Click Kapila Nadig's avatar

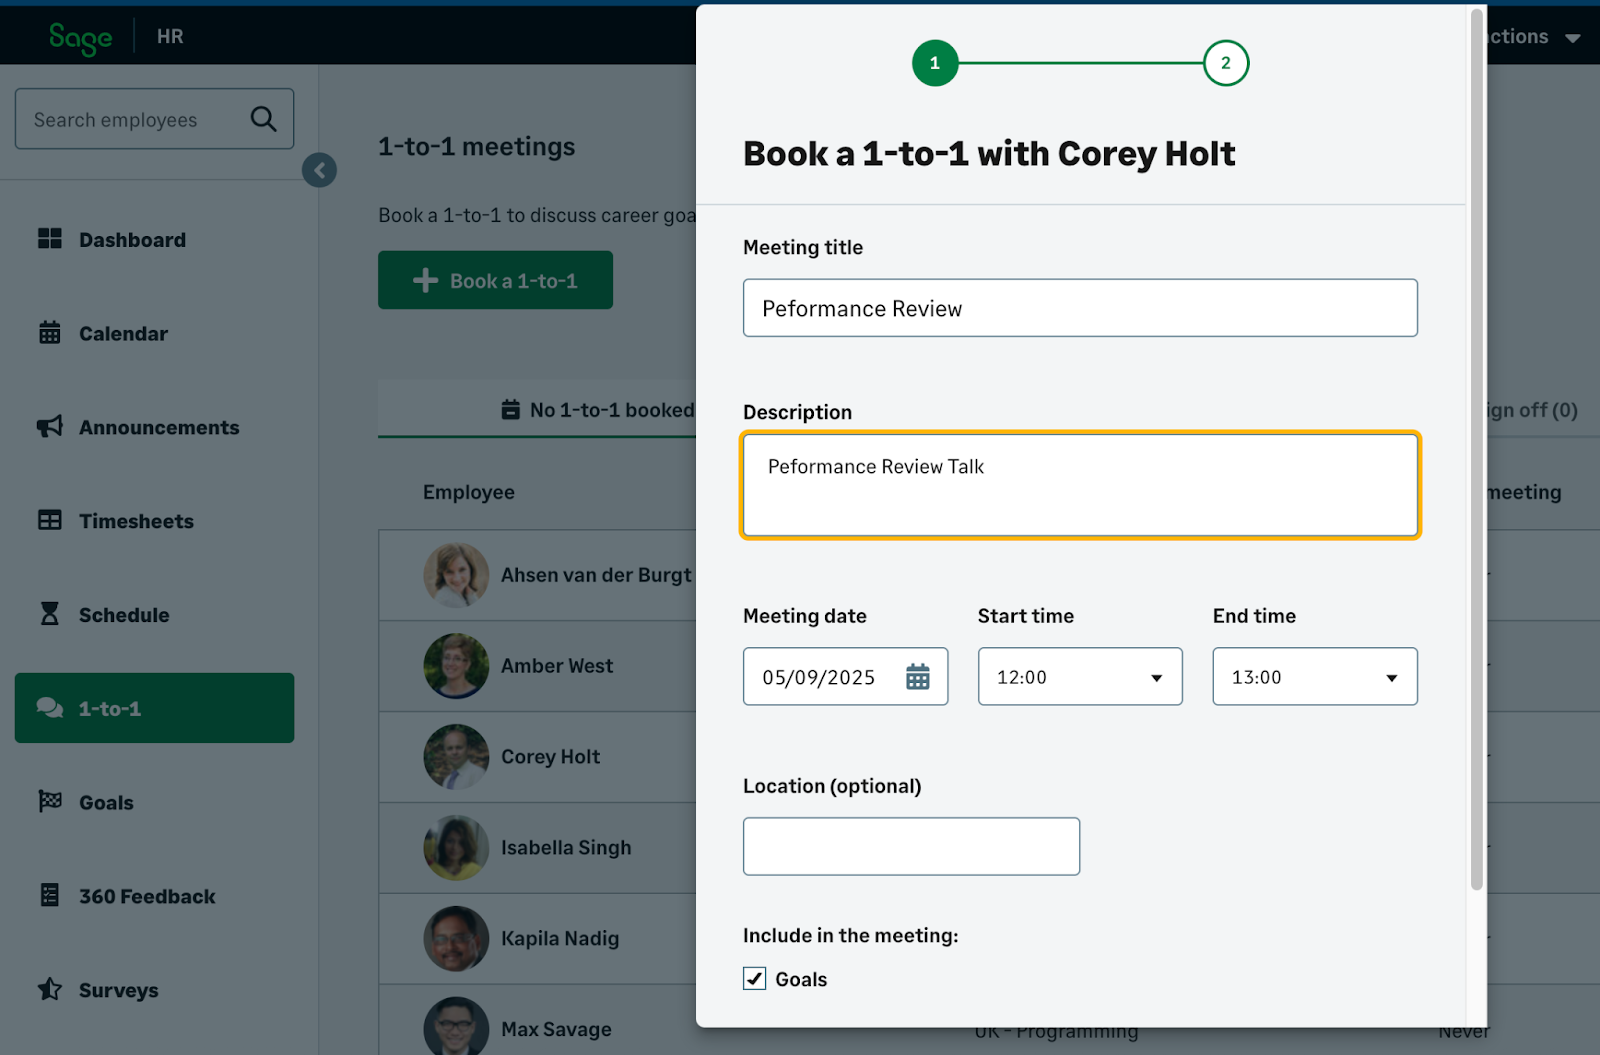(x=456, y=939)
